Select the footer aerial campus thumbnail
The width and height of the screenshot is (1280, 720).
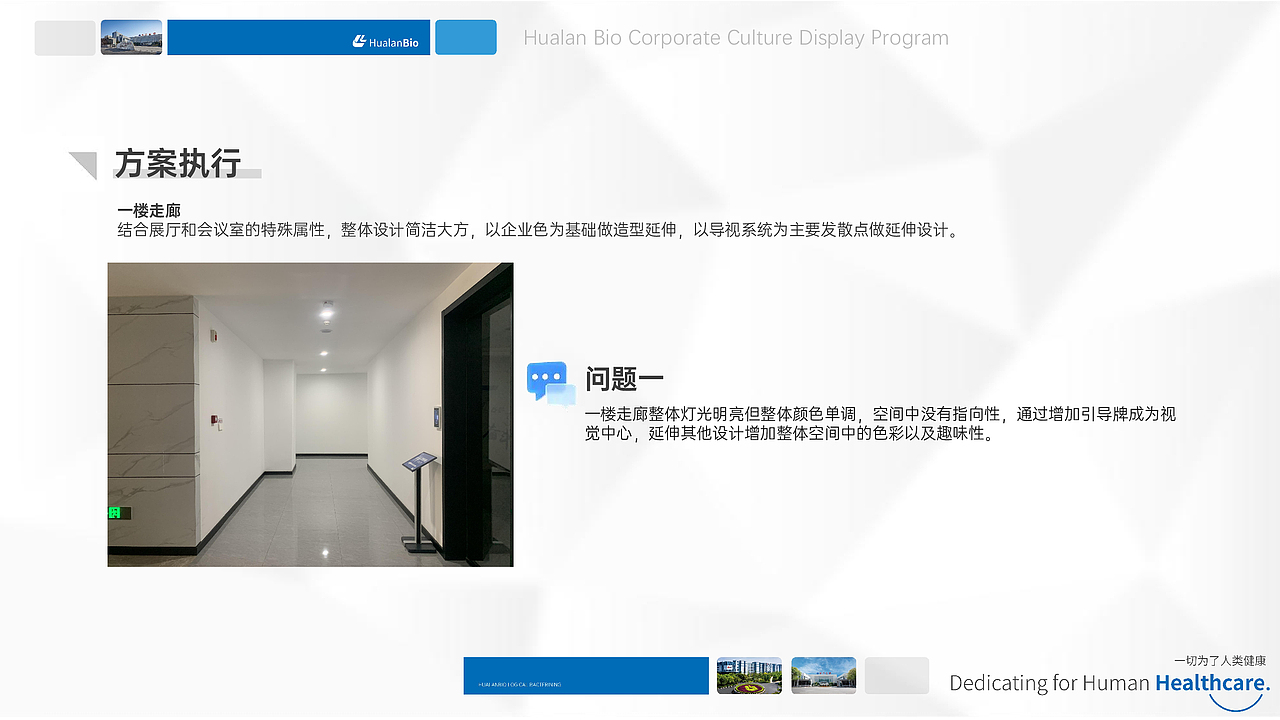749,676
